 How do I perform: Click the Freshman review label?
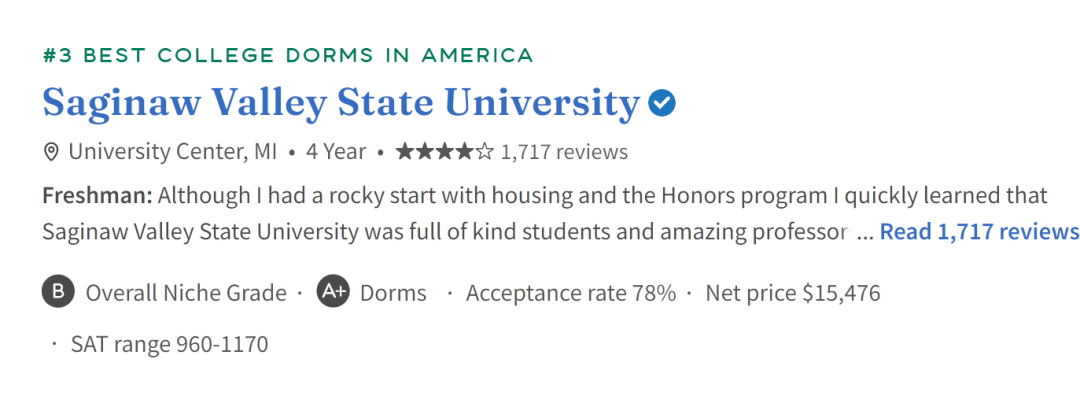pyautogui.click(x=97, y=196)
